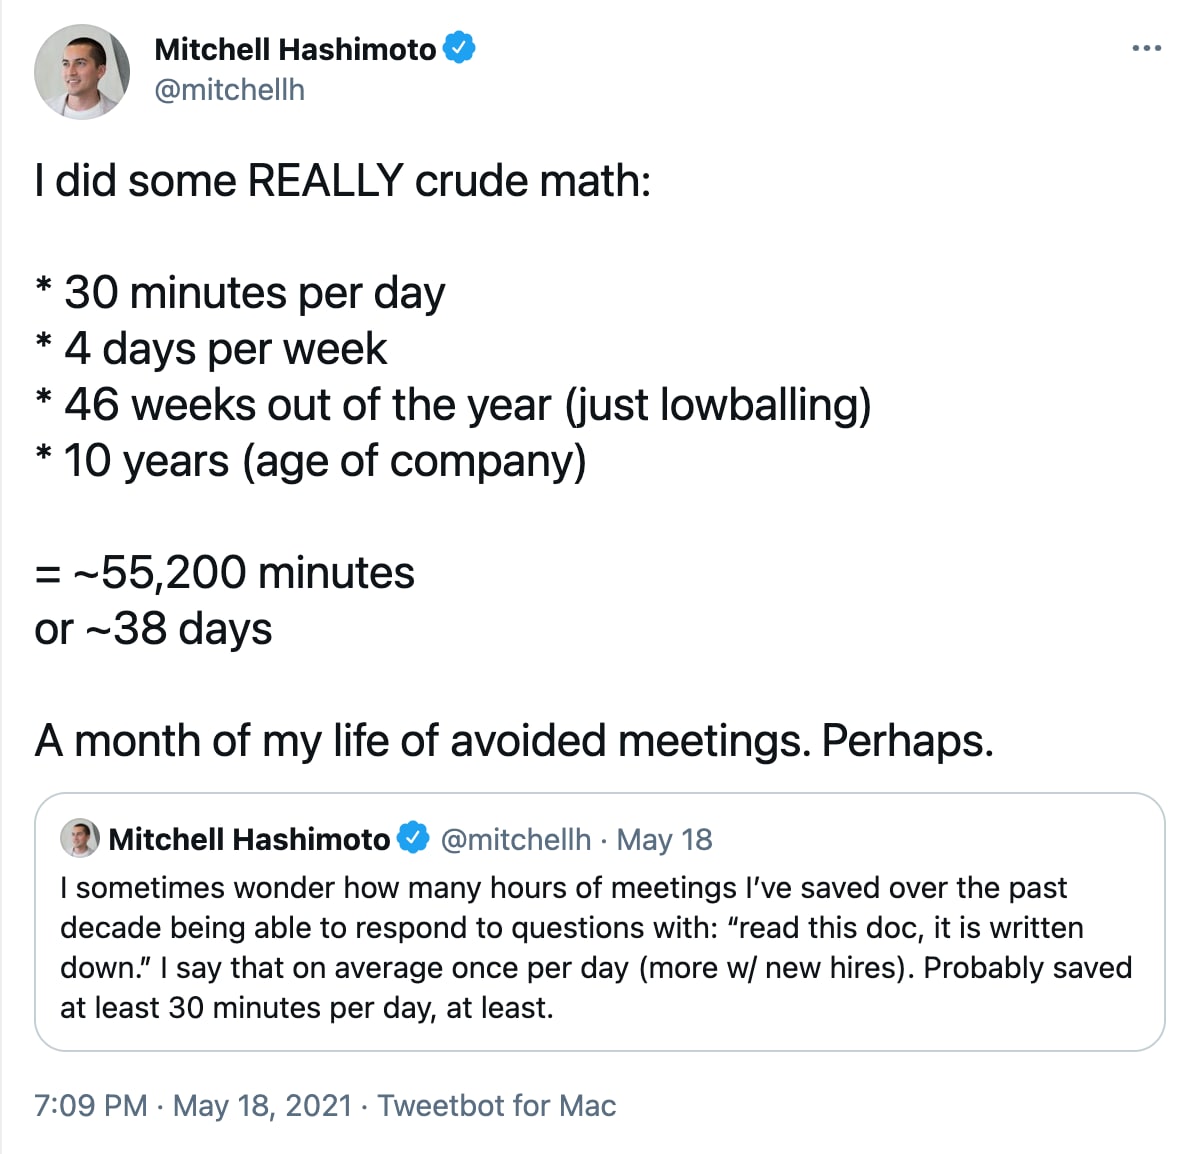Click the 7:09 PM timestamp
The image size is (1194, 1154).
(91, 1105)
